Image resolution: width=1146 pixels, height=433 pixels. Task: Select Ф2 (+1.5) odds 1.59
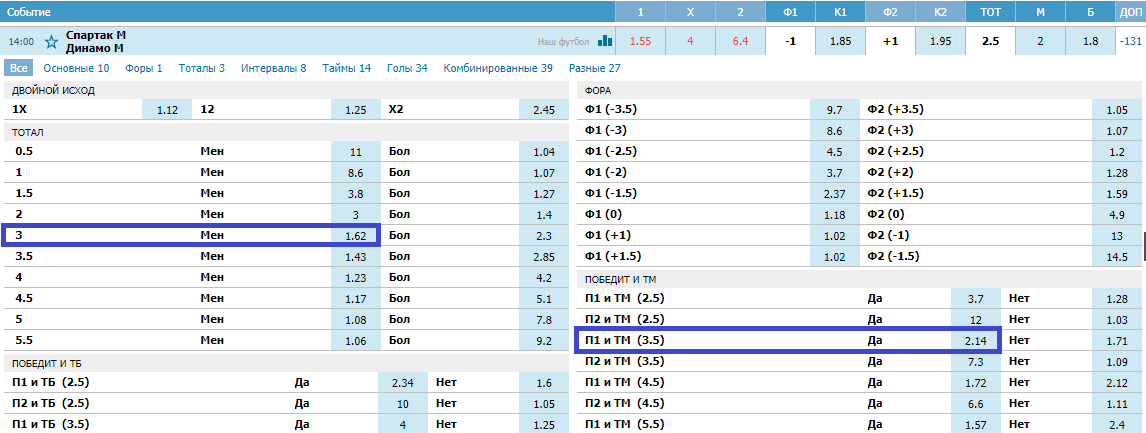[x=1117, y=194]
